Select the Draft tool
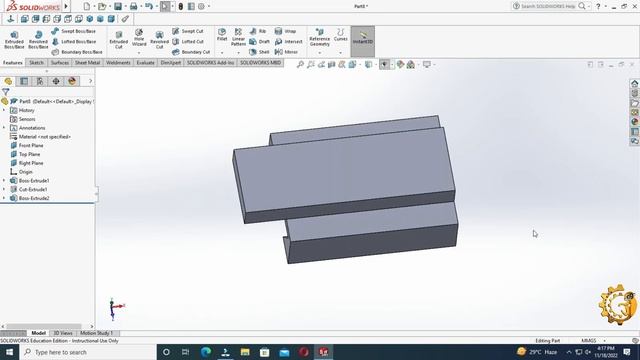This screenshot has width=640, height=360. point(259,42)
